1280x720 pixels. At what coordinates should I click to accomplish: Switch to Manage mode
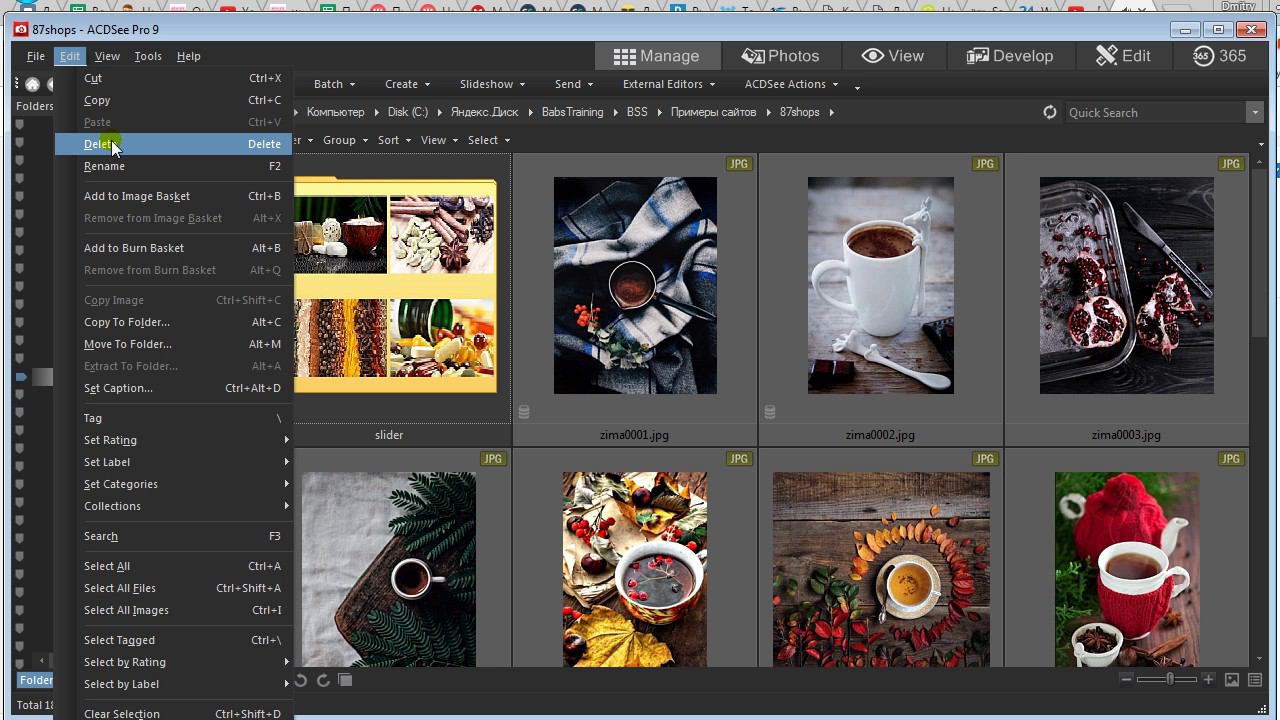click(657, 56)
